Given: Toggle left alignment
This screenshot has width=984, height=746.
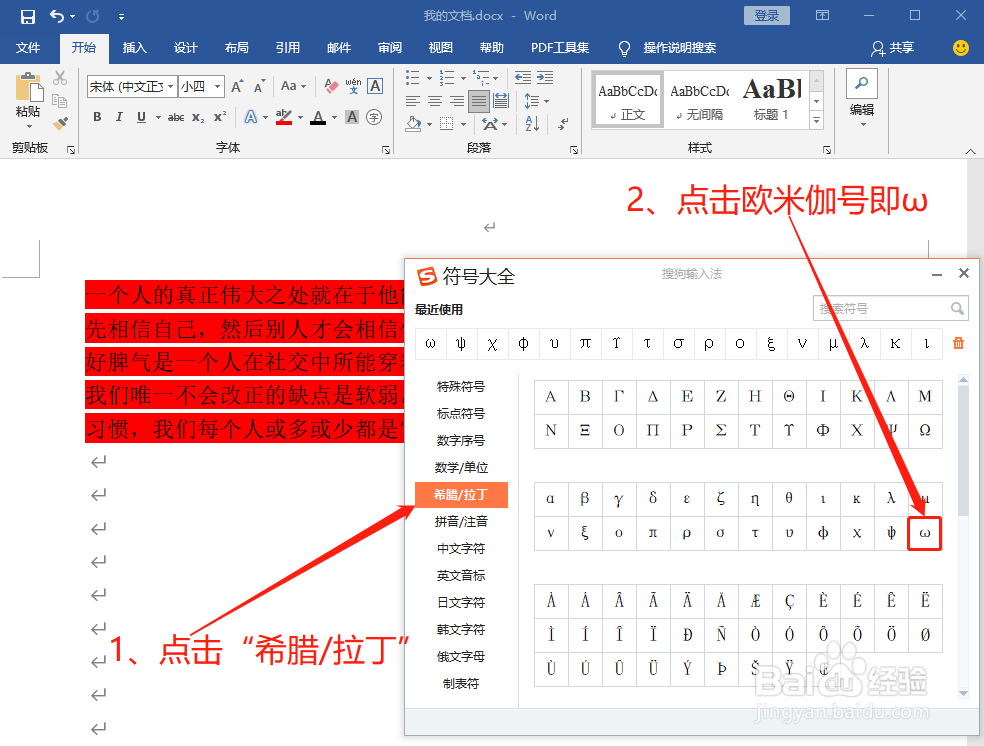Looking at the screenshot, I should (412, 100).
